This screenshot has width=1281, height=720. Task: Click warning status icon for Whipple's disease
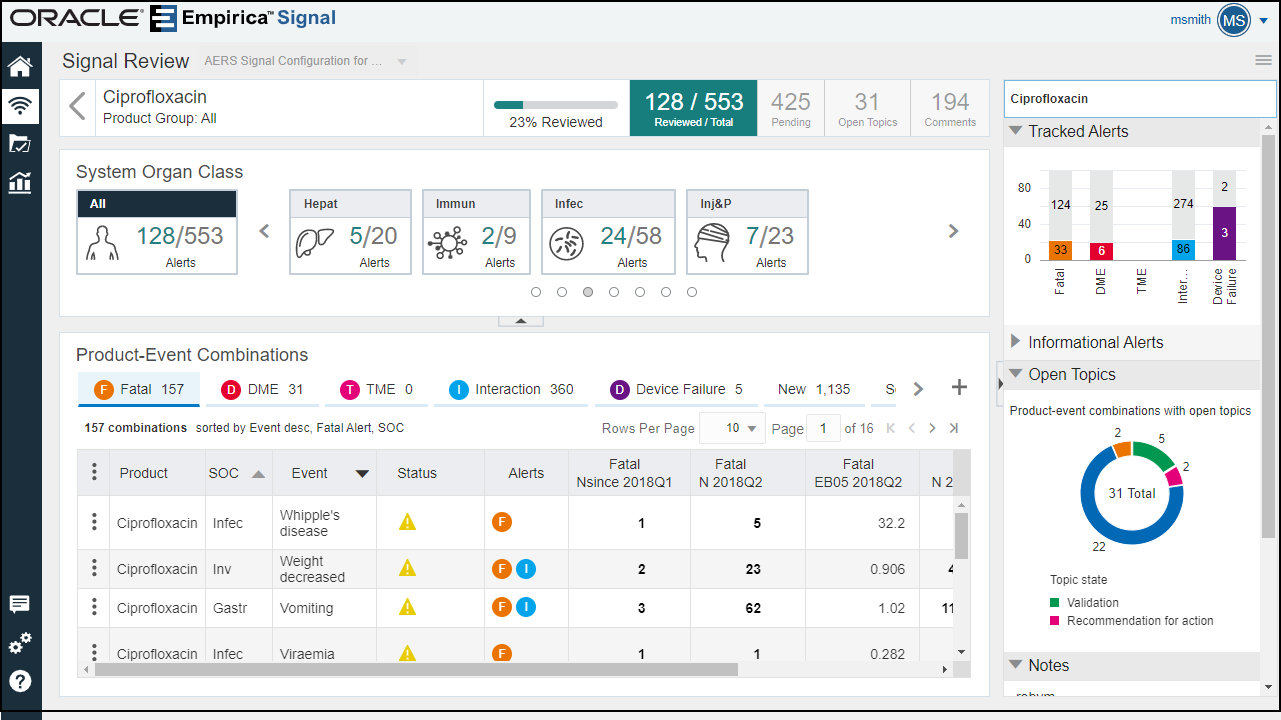click(x=407, y=522)
